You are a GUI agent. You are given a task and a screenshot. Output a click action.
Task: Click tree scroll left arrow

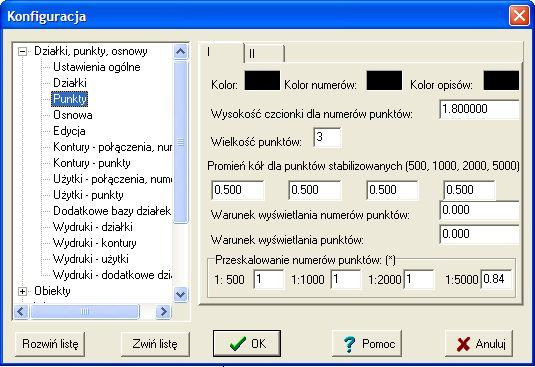[x=21, y=311]
